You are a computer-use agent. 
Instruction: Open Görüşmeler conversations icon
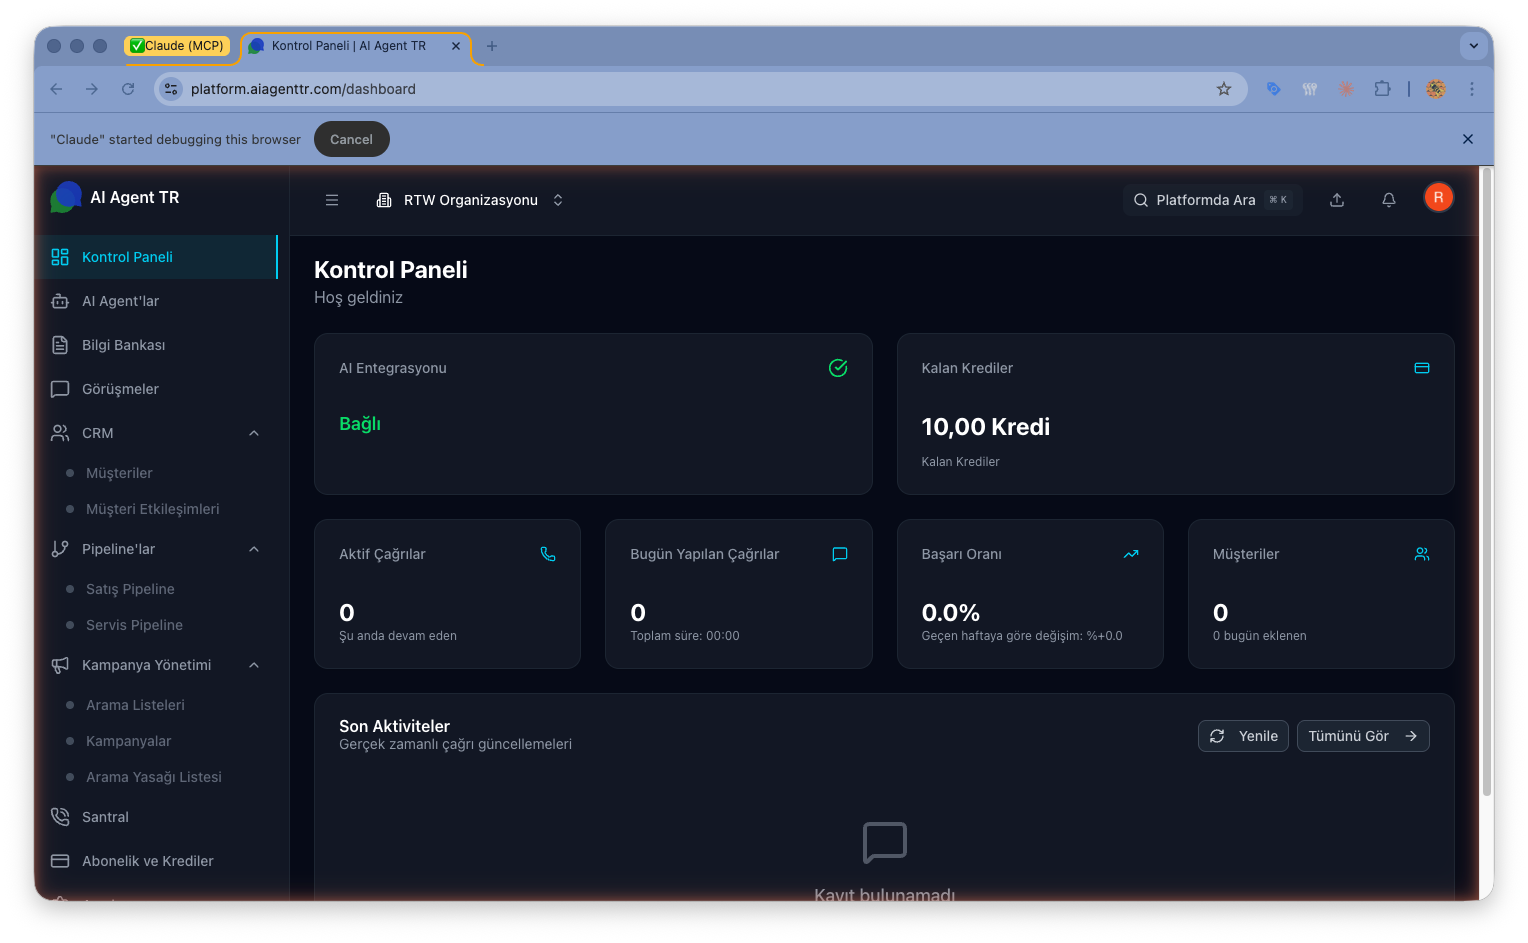pyautogui.click(x=60, y=389)
